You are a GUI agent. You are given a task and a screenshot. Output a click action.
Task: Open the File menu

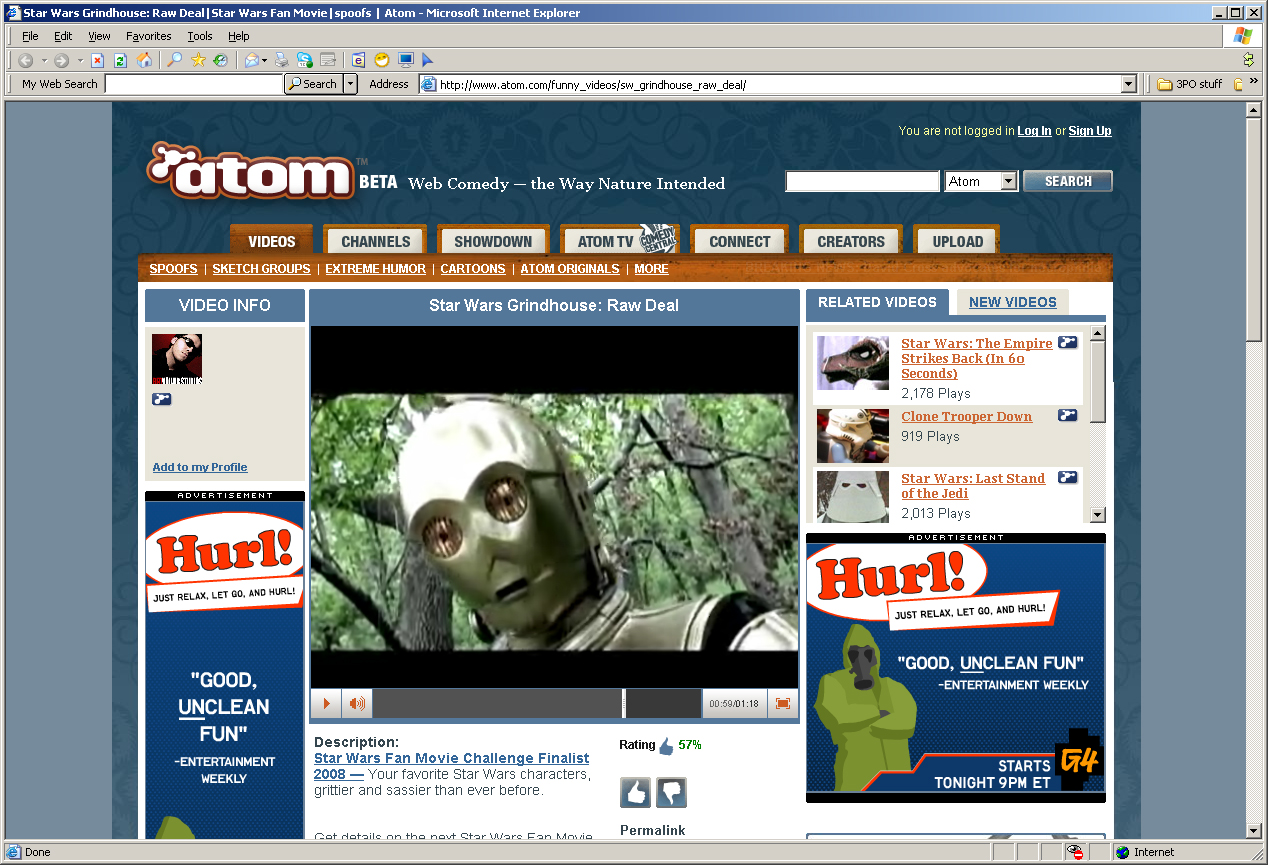(30, 36)
